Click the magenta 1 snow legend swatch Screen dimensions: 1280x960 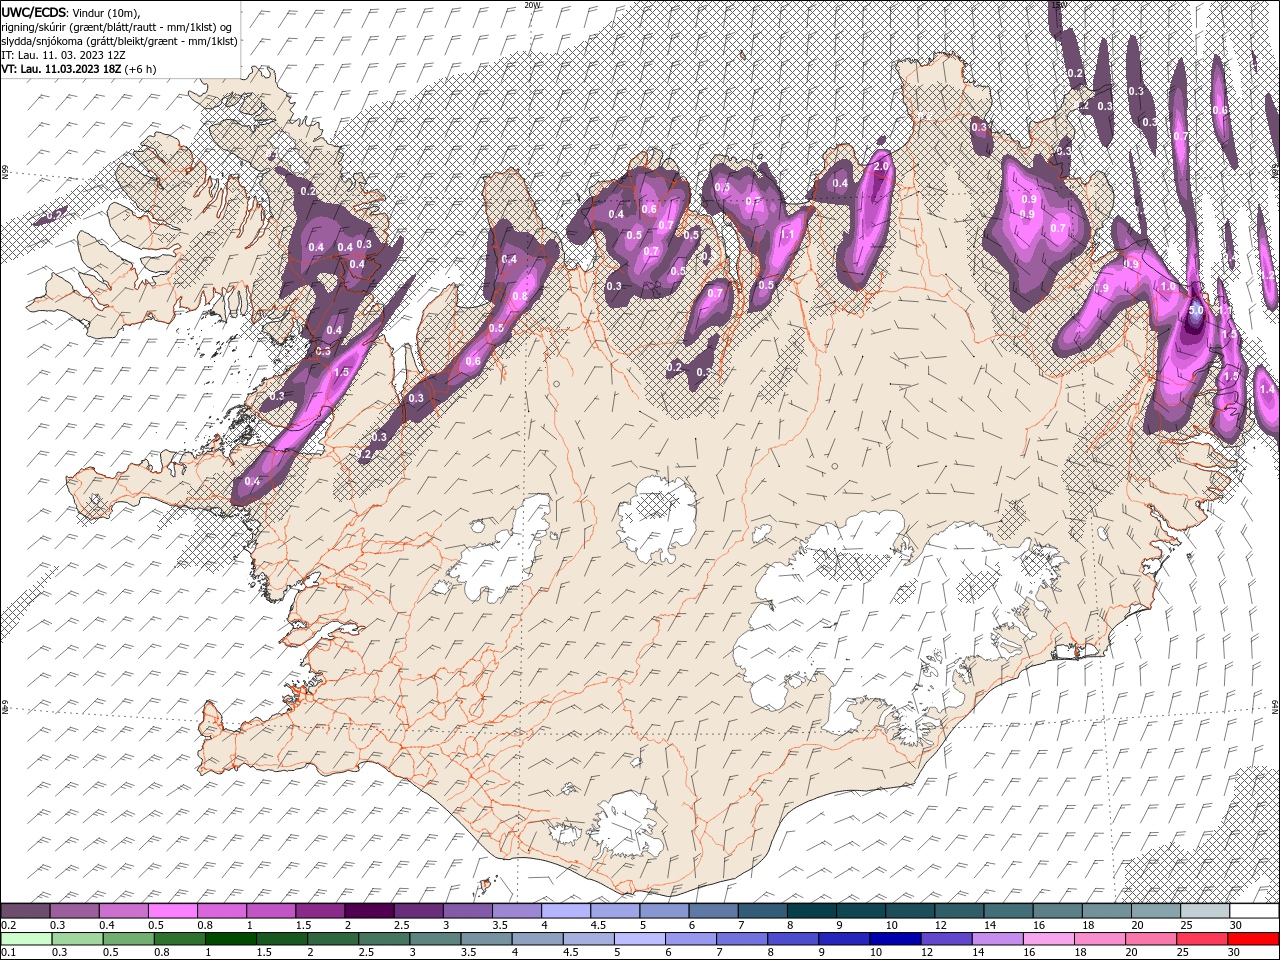[271, 911]
